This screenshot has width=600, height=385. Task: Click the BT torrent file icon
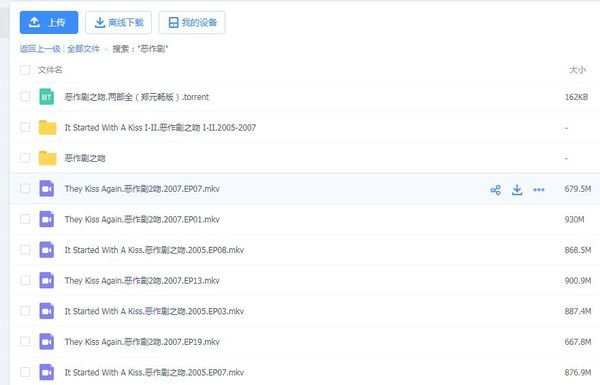(x=47, y=97)
